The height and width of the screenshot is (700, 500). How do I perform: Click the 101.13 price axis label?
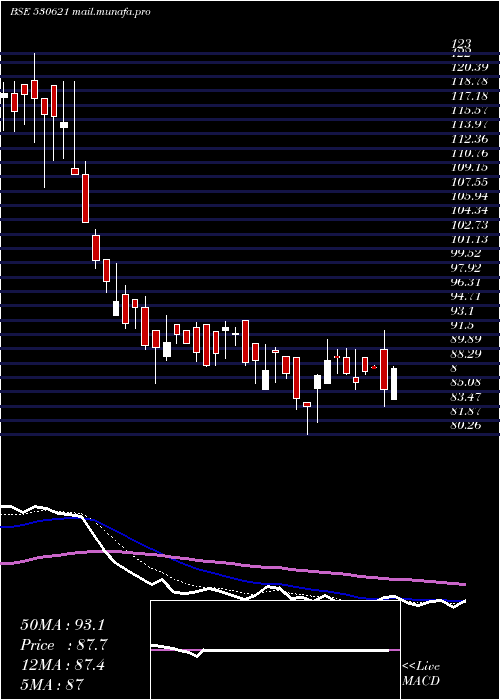470,239
